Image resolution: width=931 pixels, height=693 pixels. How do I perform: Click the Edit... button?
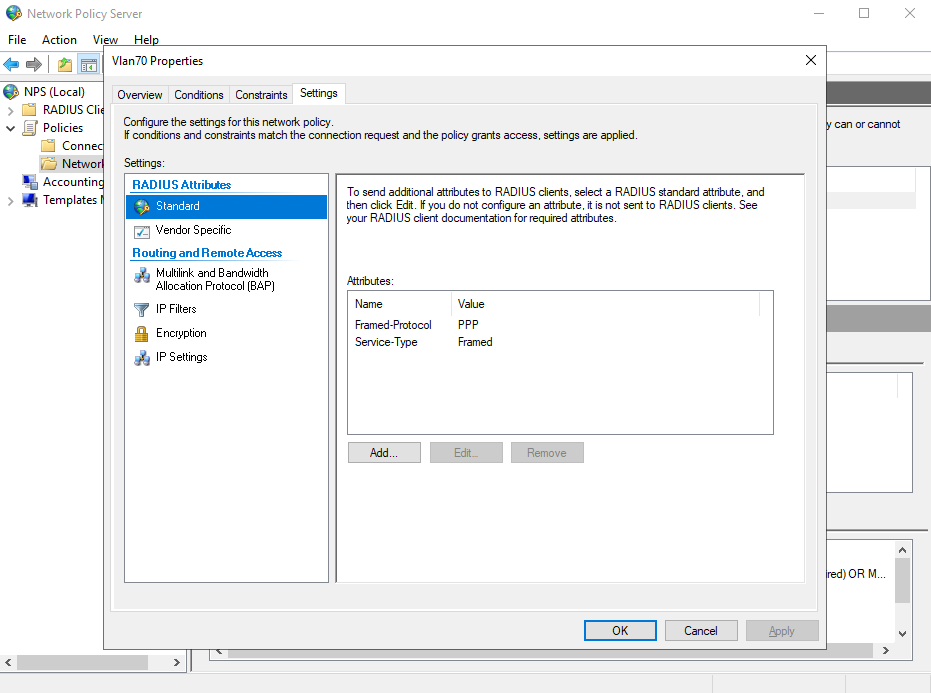(466, 452)
